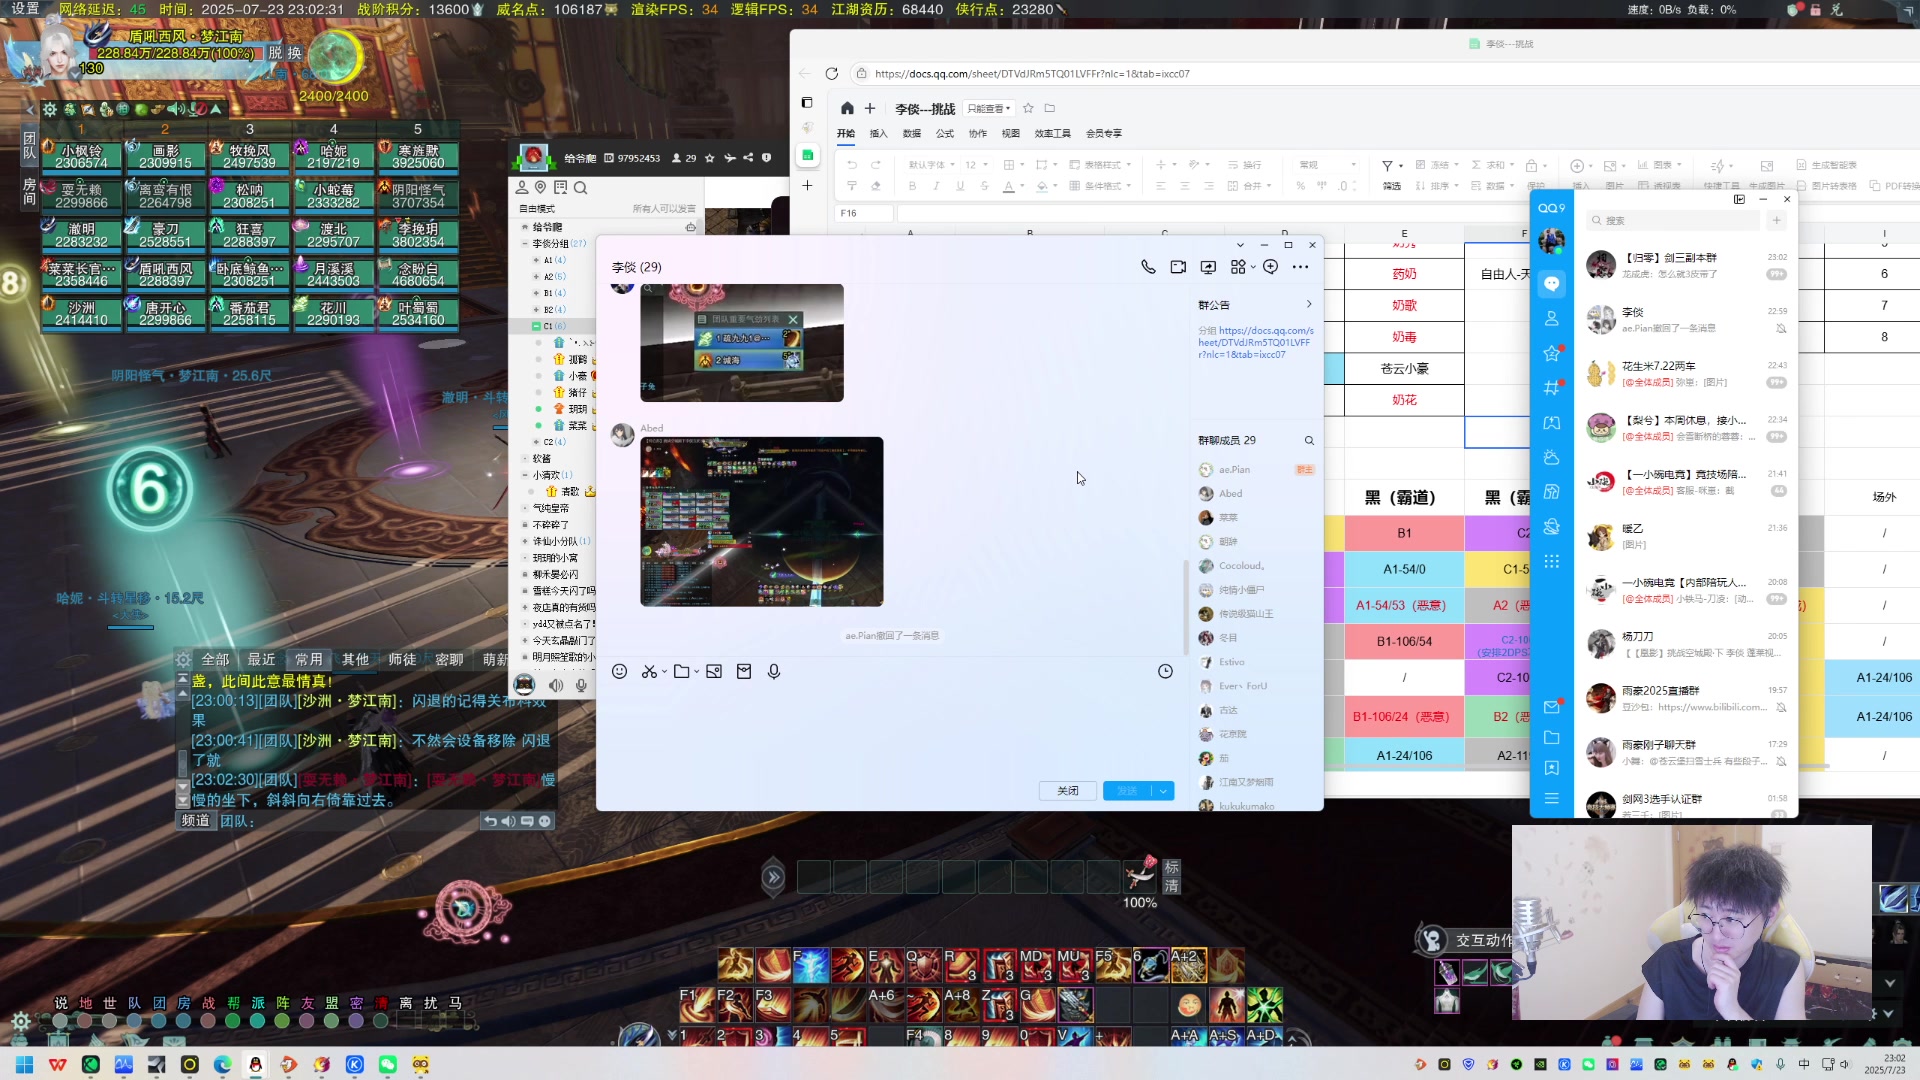Click the 频道 button in game chat
1920x1080 pixels.
(x=196, y=821)
